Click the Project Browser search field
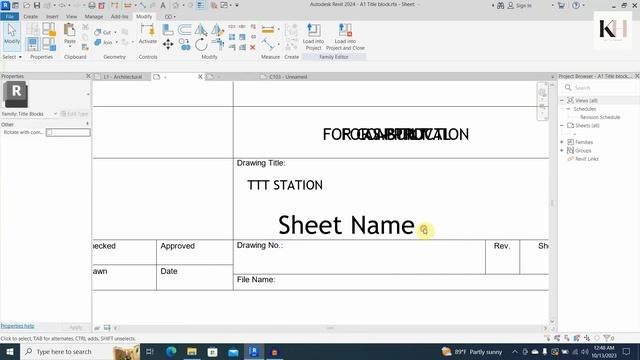 [599, 87]
